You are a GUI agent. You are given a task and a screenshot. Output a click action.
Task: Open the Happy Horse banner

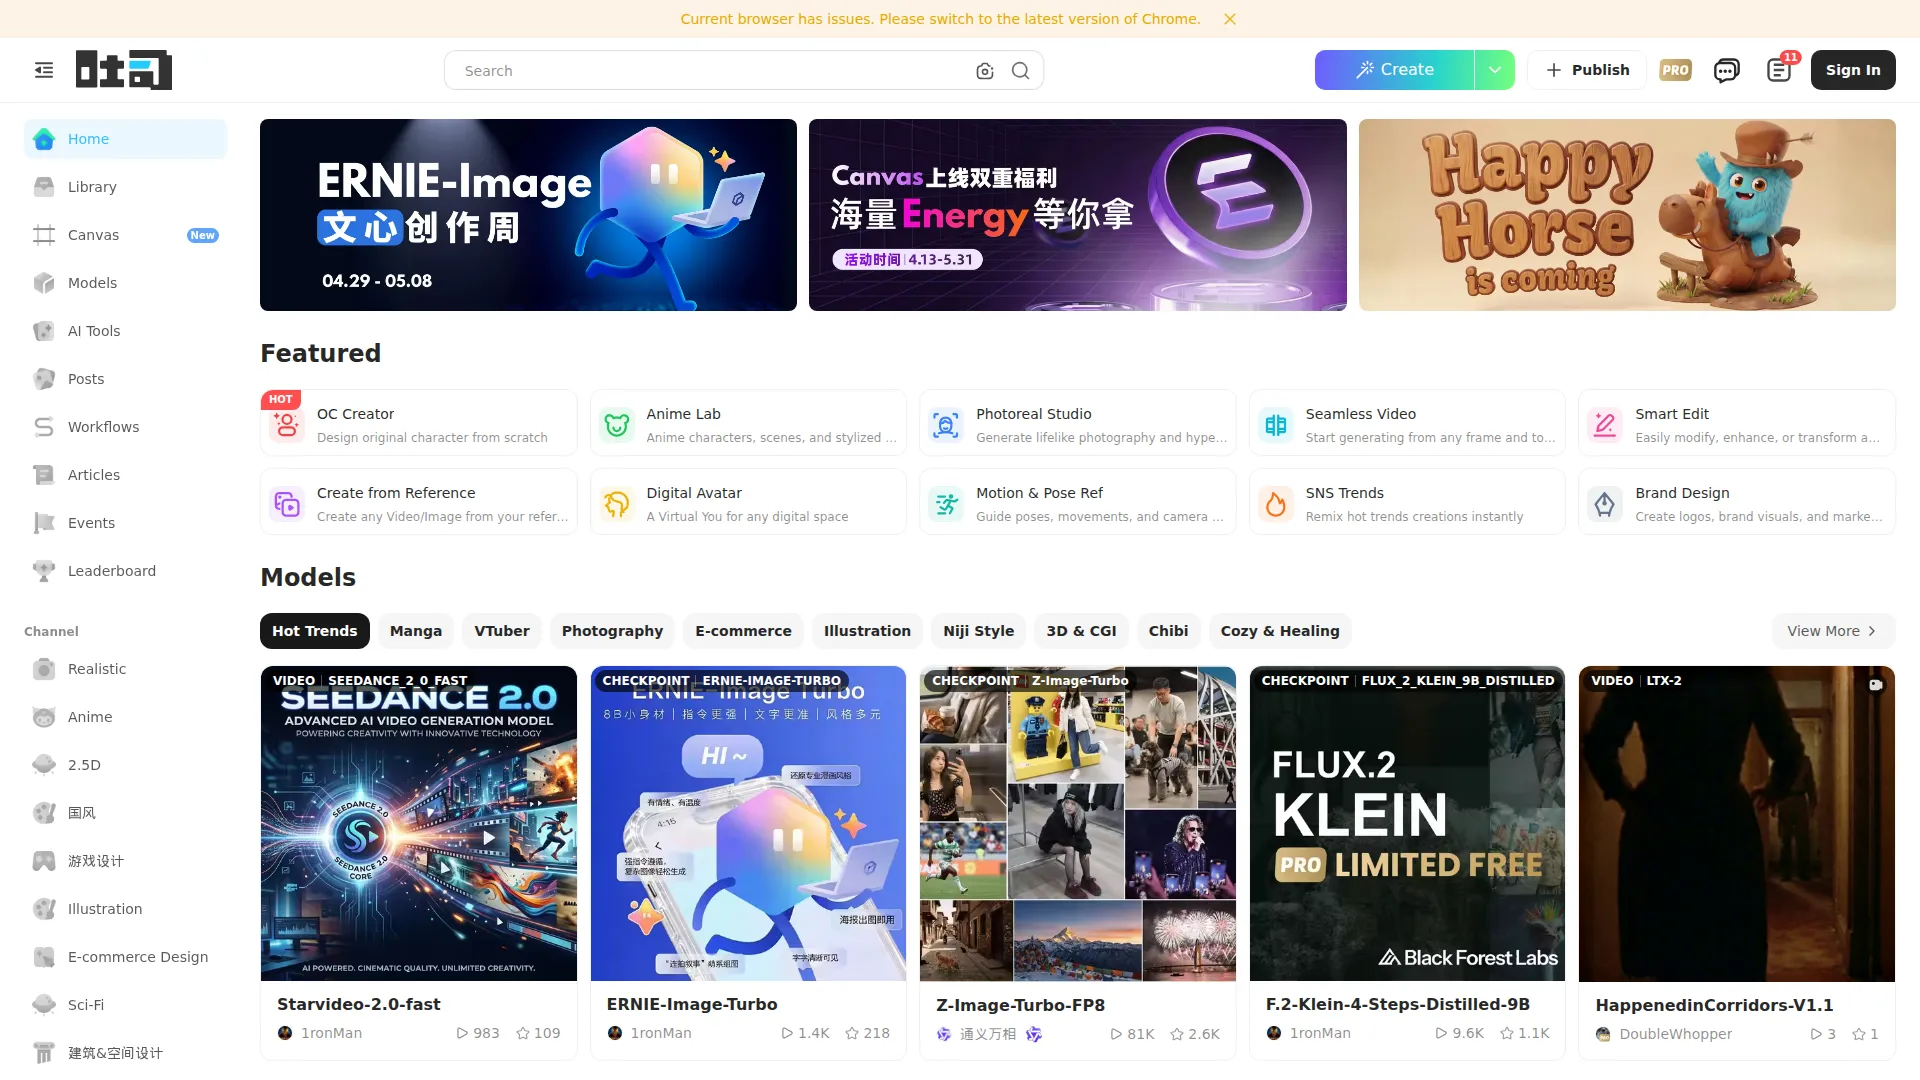click(x=1627, y=215)
